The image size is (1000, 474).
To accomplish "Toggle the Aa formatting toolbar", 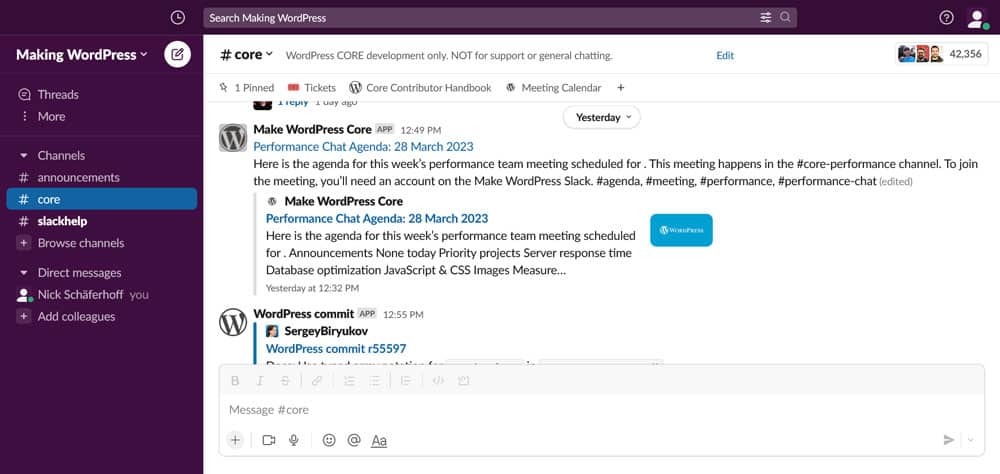I will click(379, 440).
